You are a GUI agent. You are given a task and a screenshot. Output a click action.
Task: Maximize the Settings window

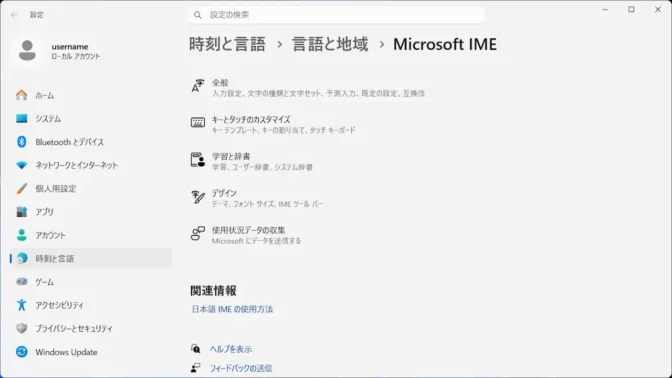631,9
